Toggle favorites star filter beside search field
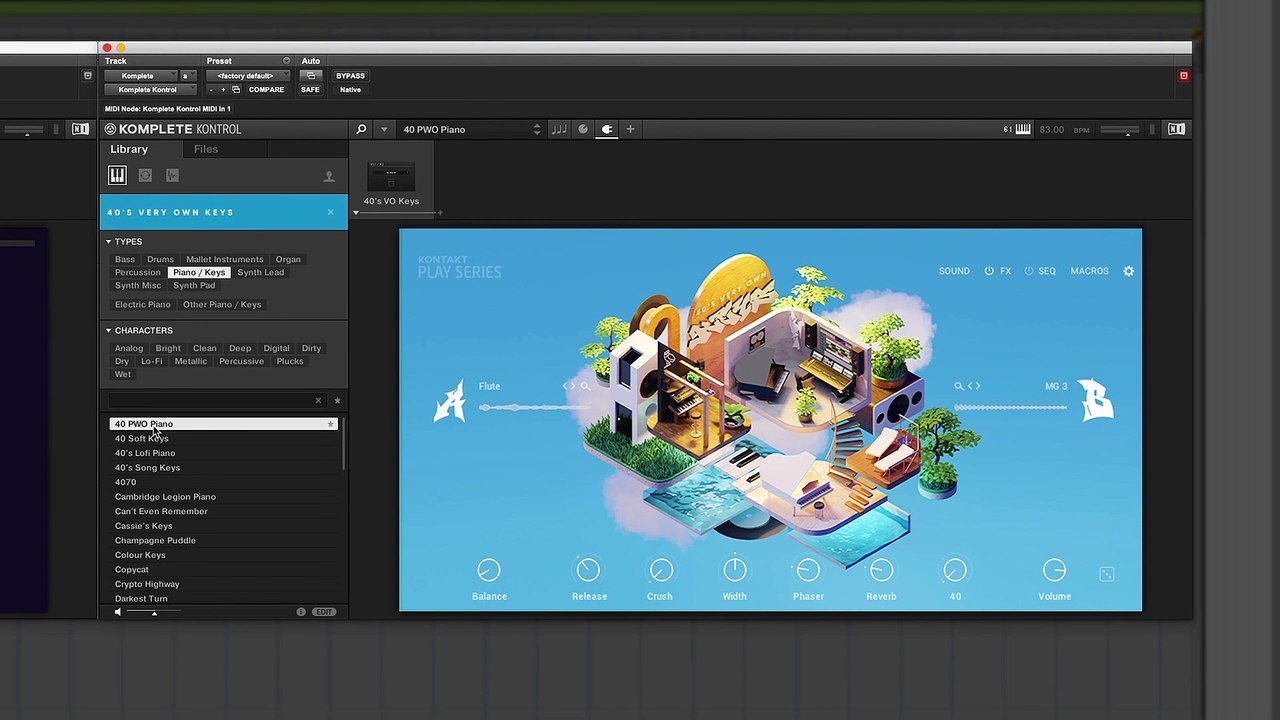Viewport: 1280px width, 720px height. coord(337,401)
